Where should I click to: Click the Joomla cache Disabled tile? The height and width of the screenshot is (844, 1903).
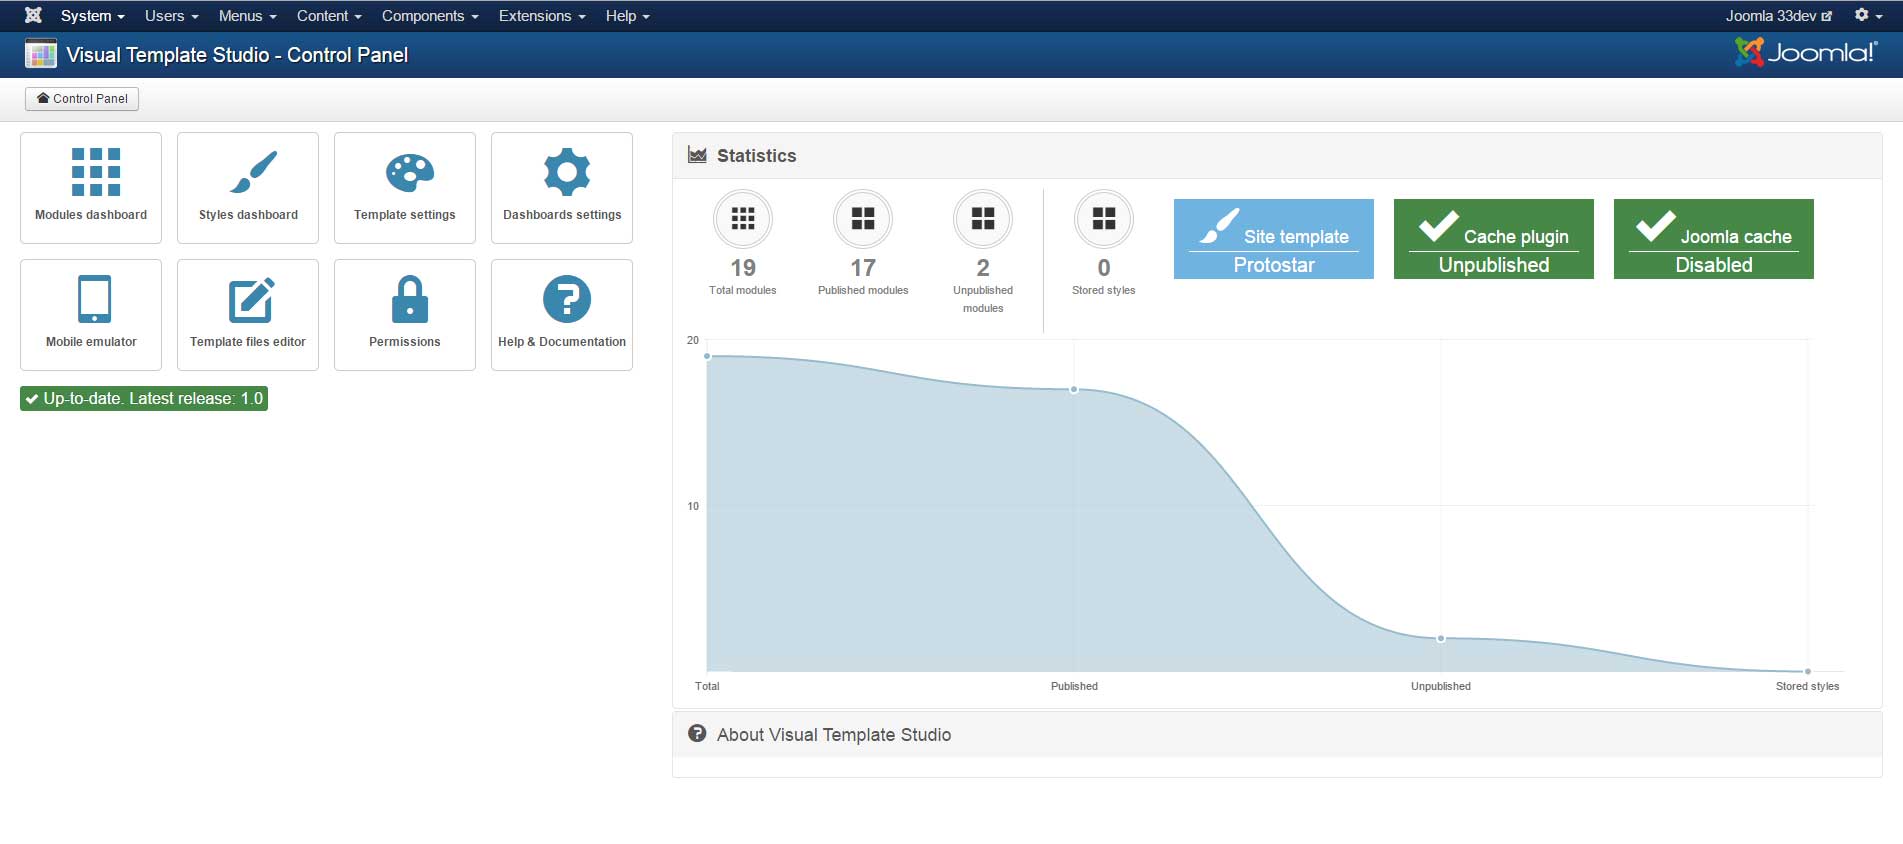pyautogui.click(x=1714, y=239)
